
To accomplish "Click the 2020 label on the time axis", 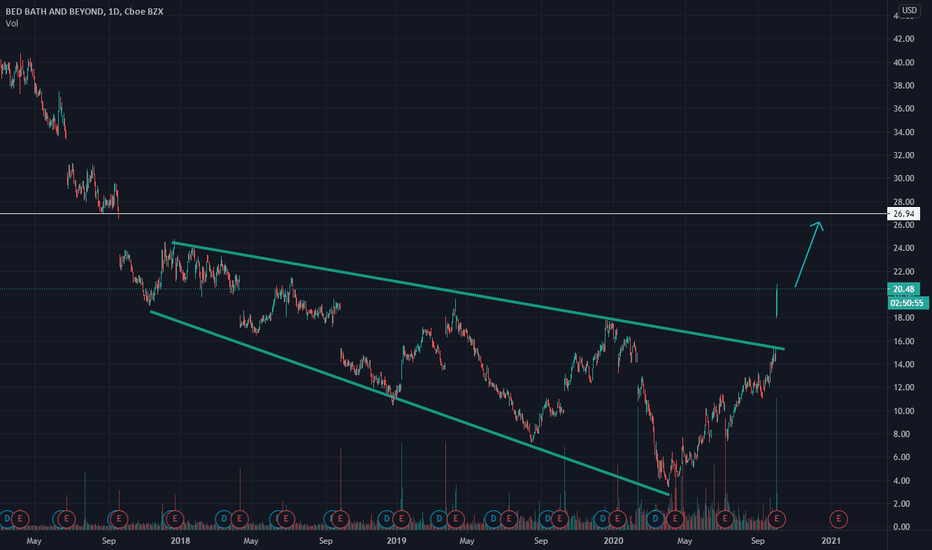I will click(x=613, y=540).
